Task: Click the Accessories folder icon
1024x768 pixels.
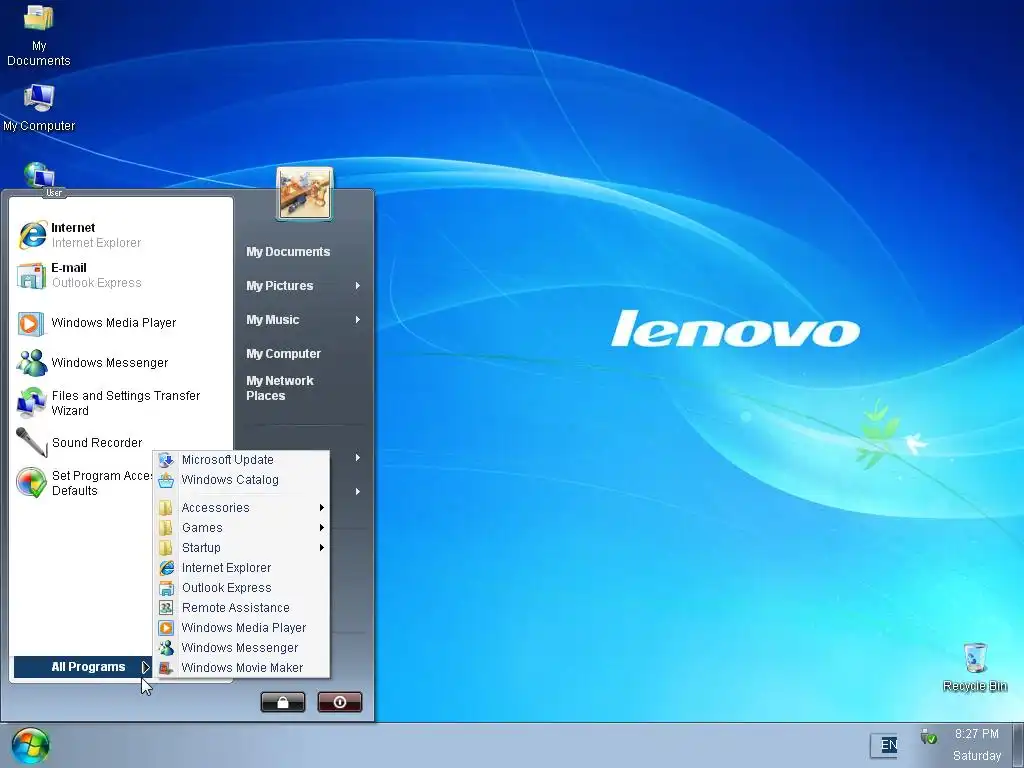Action: [166, 508]
